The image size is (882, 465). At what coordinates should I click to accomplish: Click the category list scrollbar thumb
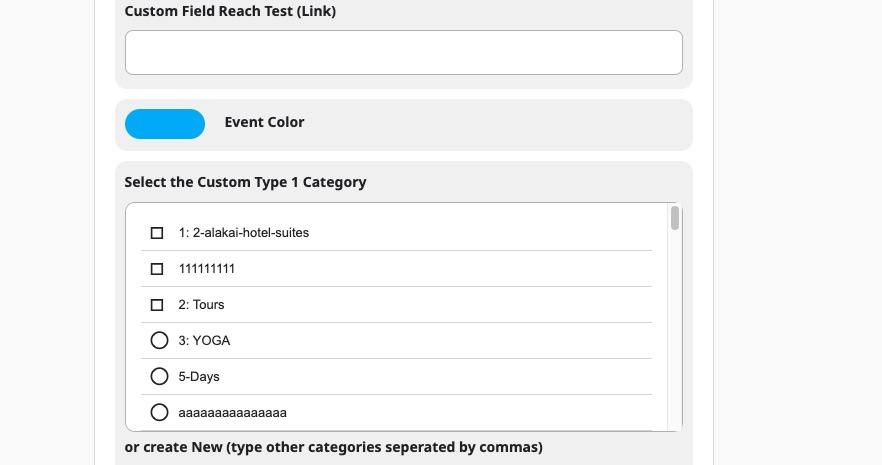click(675, 218)
